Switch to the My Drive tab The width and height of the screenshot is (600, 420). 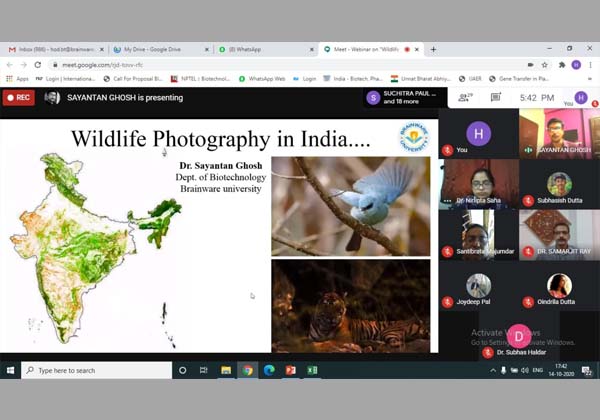click(153, 49)
